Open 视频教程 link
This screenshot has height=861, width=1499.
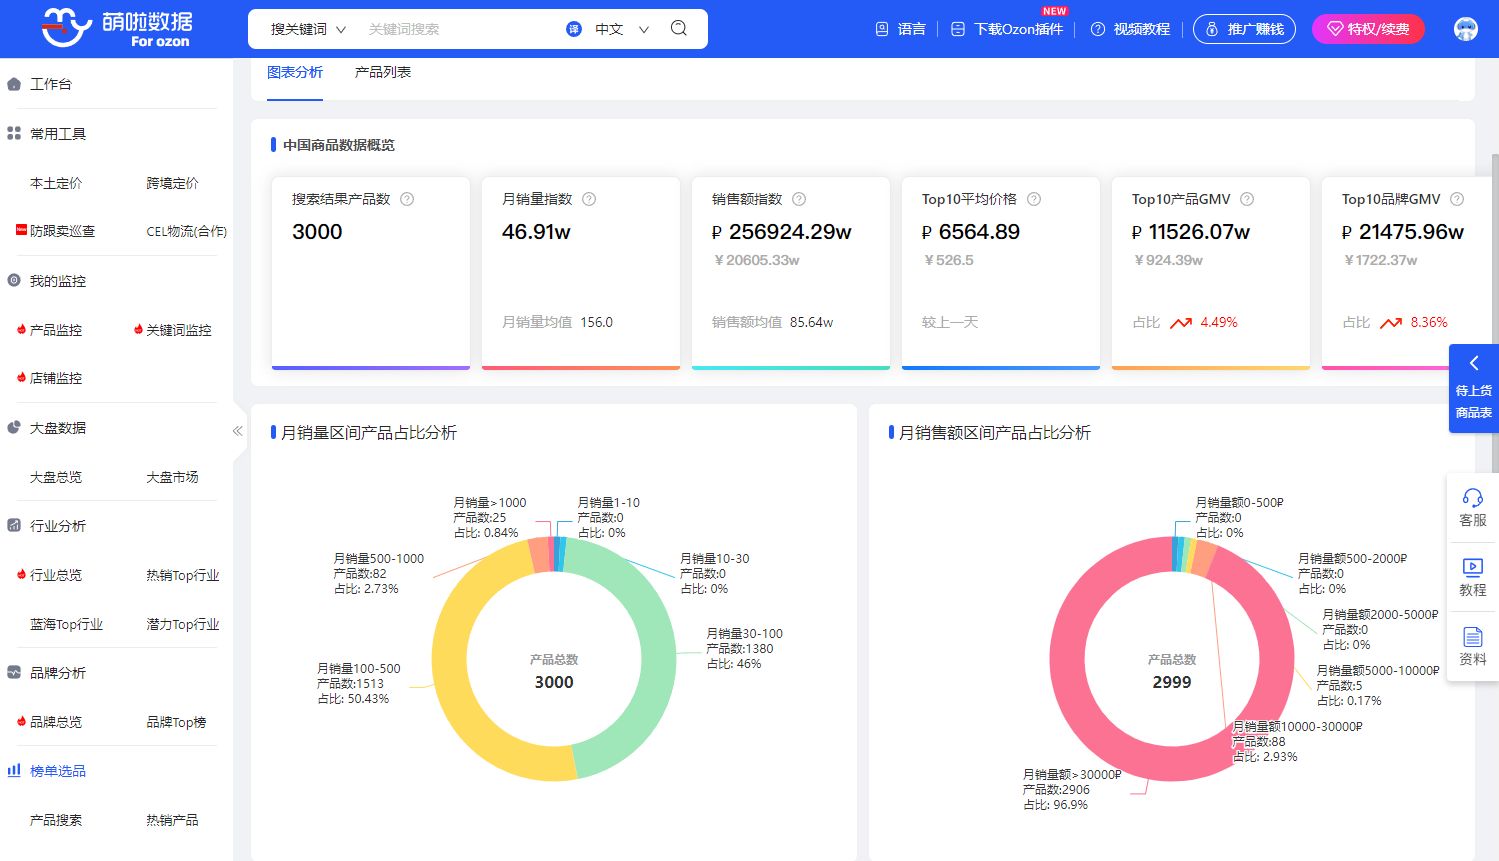click(x=1130, y=29)
